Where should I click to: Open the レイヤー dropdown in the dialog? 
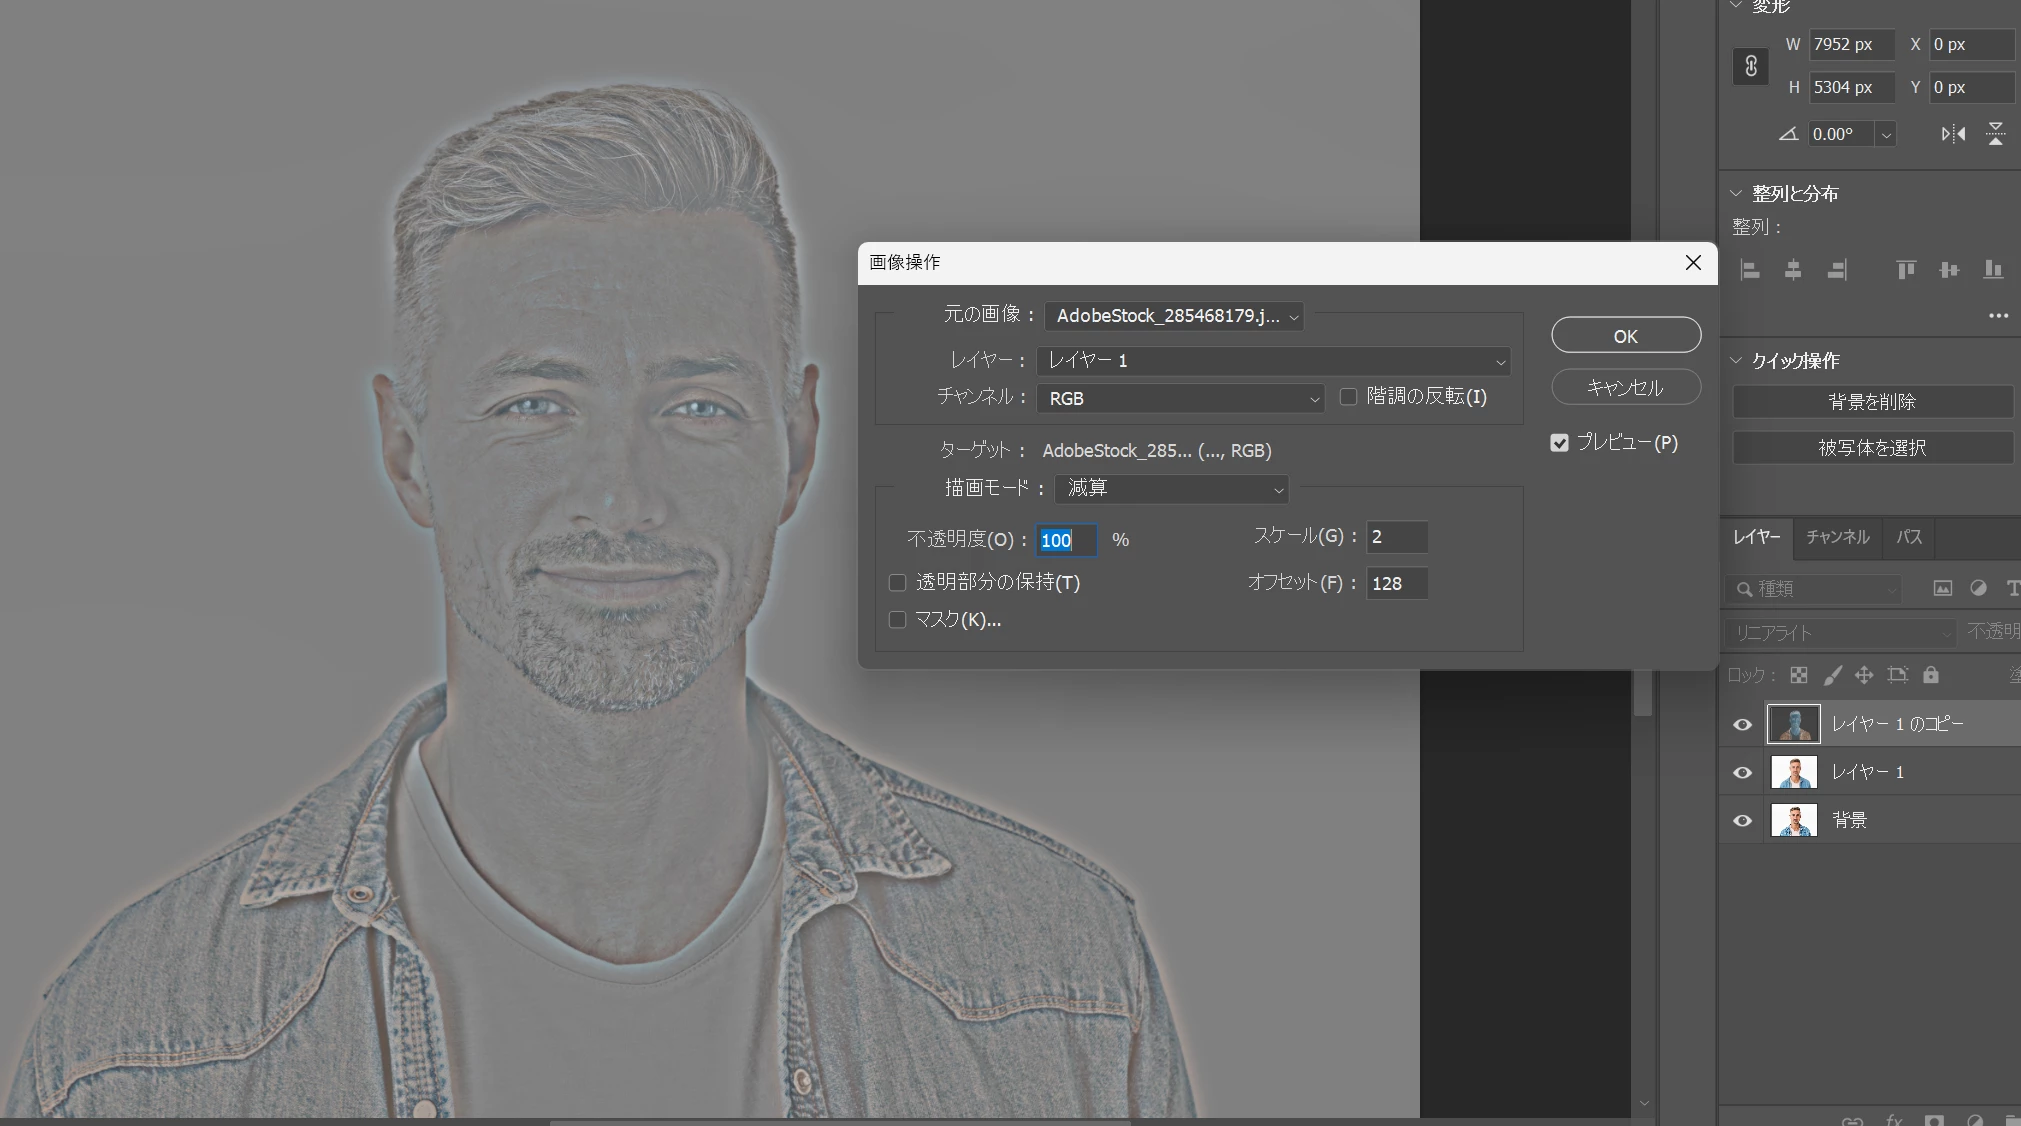point(1273,361)
